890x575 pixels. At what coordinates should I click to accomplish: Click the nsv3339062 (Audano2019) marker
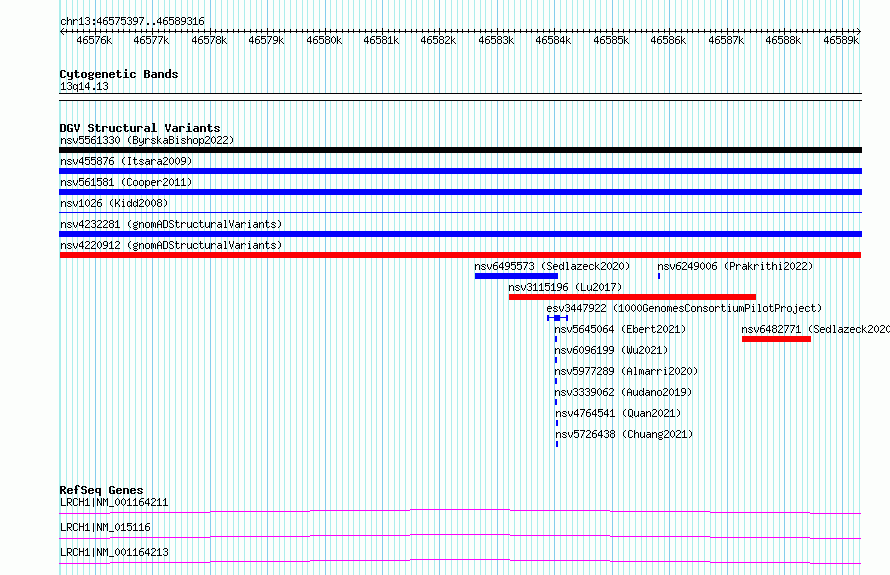[x=556, y=402]
